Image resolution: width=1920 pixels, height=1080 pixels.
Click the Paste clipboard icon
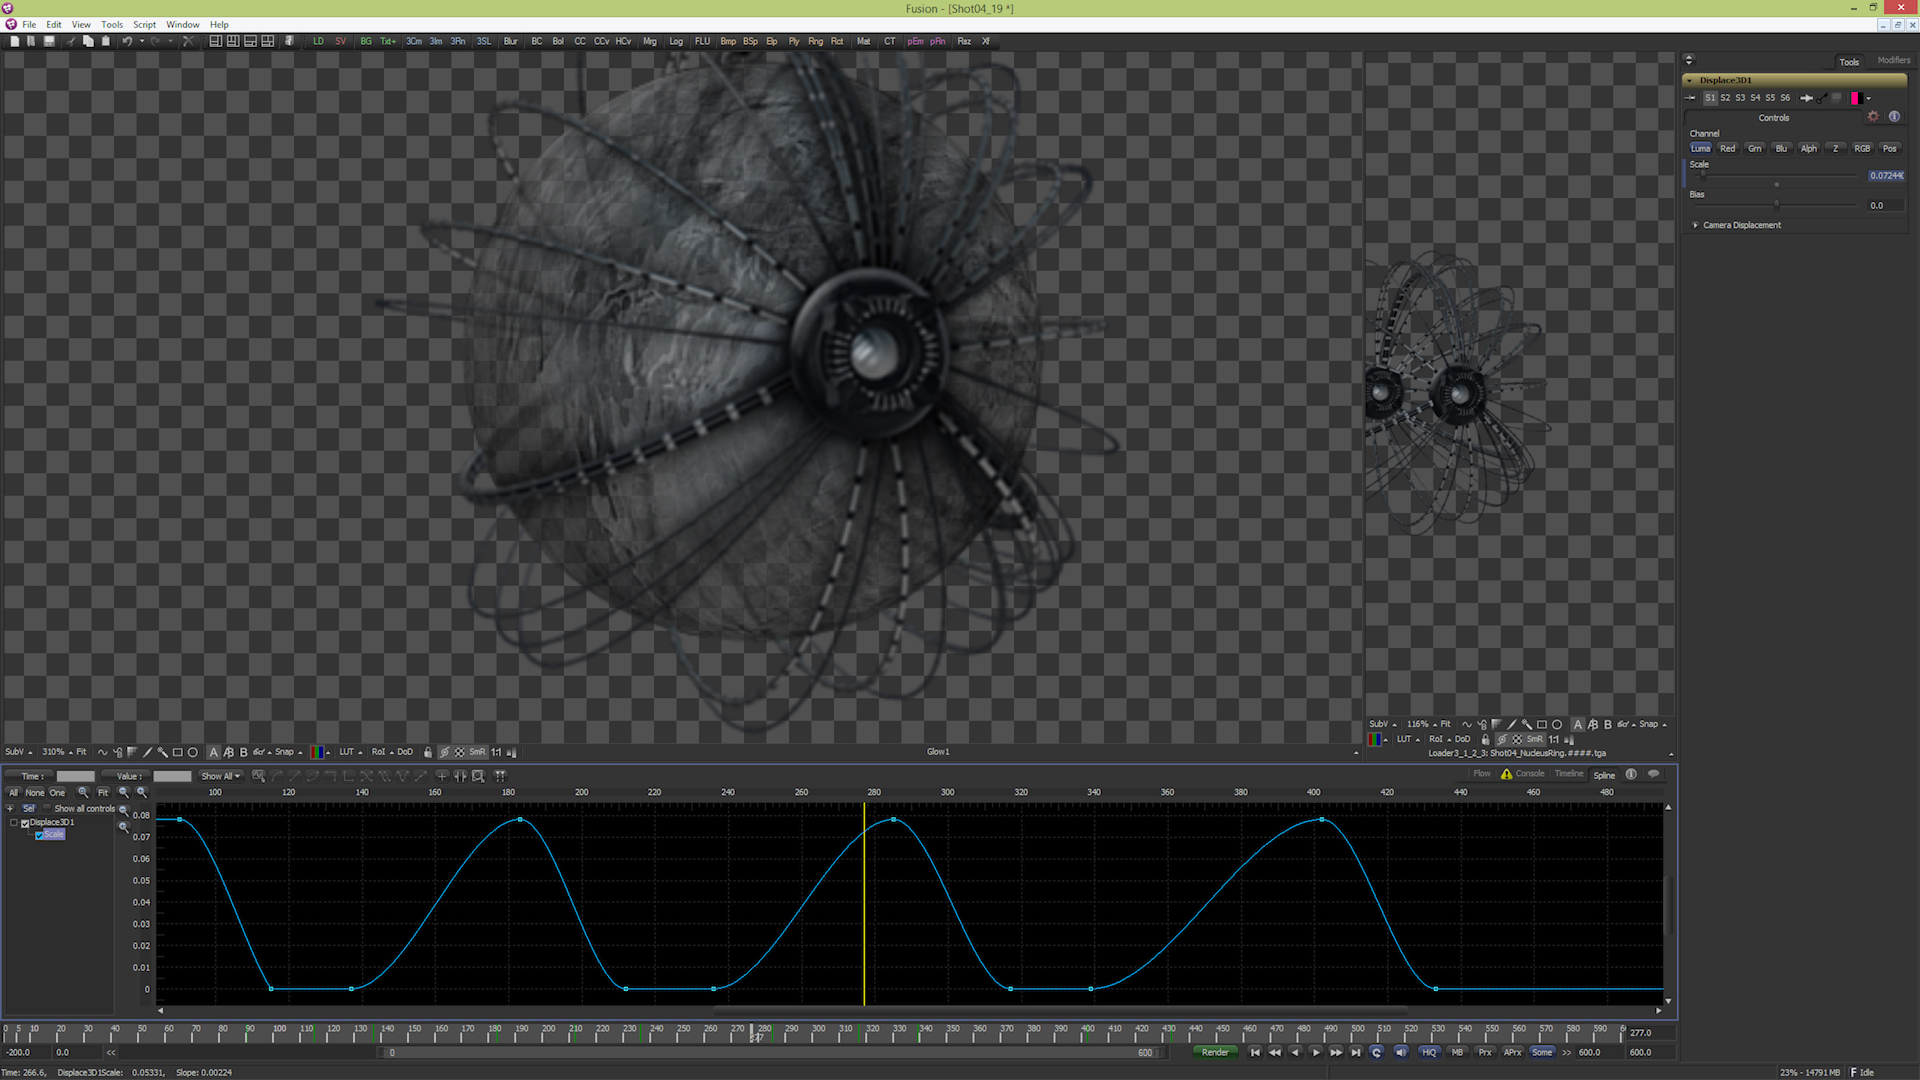click(x=106, y=41)
